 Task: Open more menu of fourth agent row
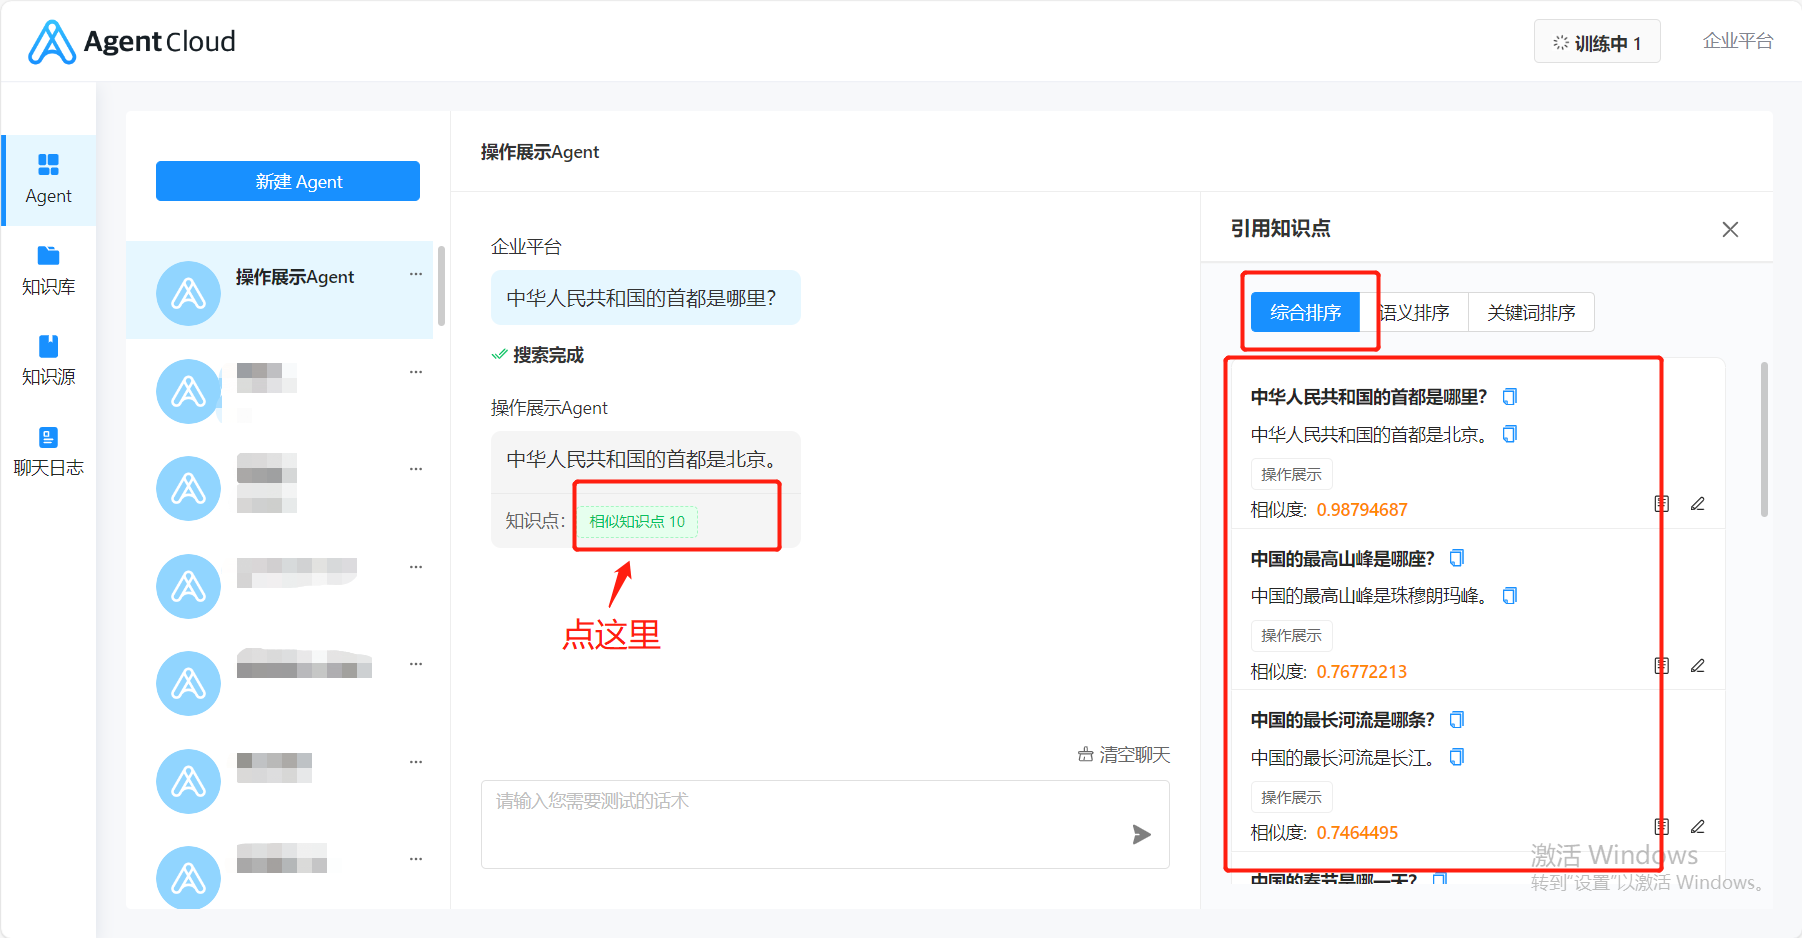[416, 567]
